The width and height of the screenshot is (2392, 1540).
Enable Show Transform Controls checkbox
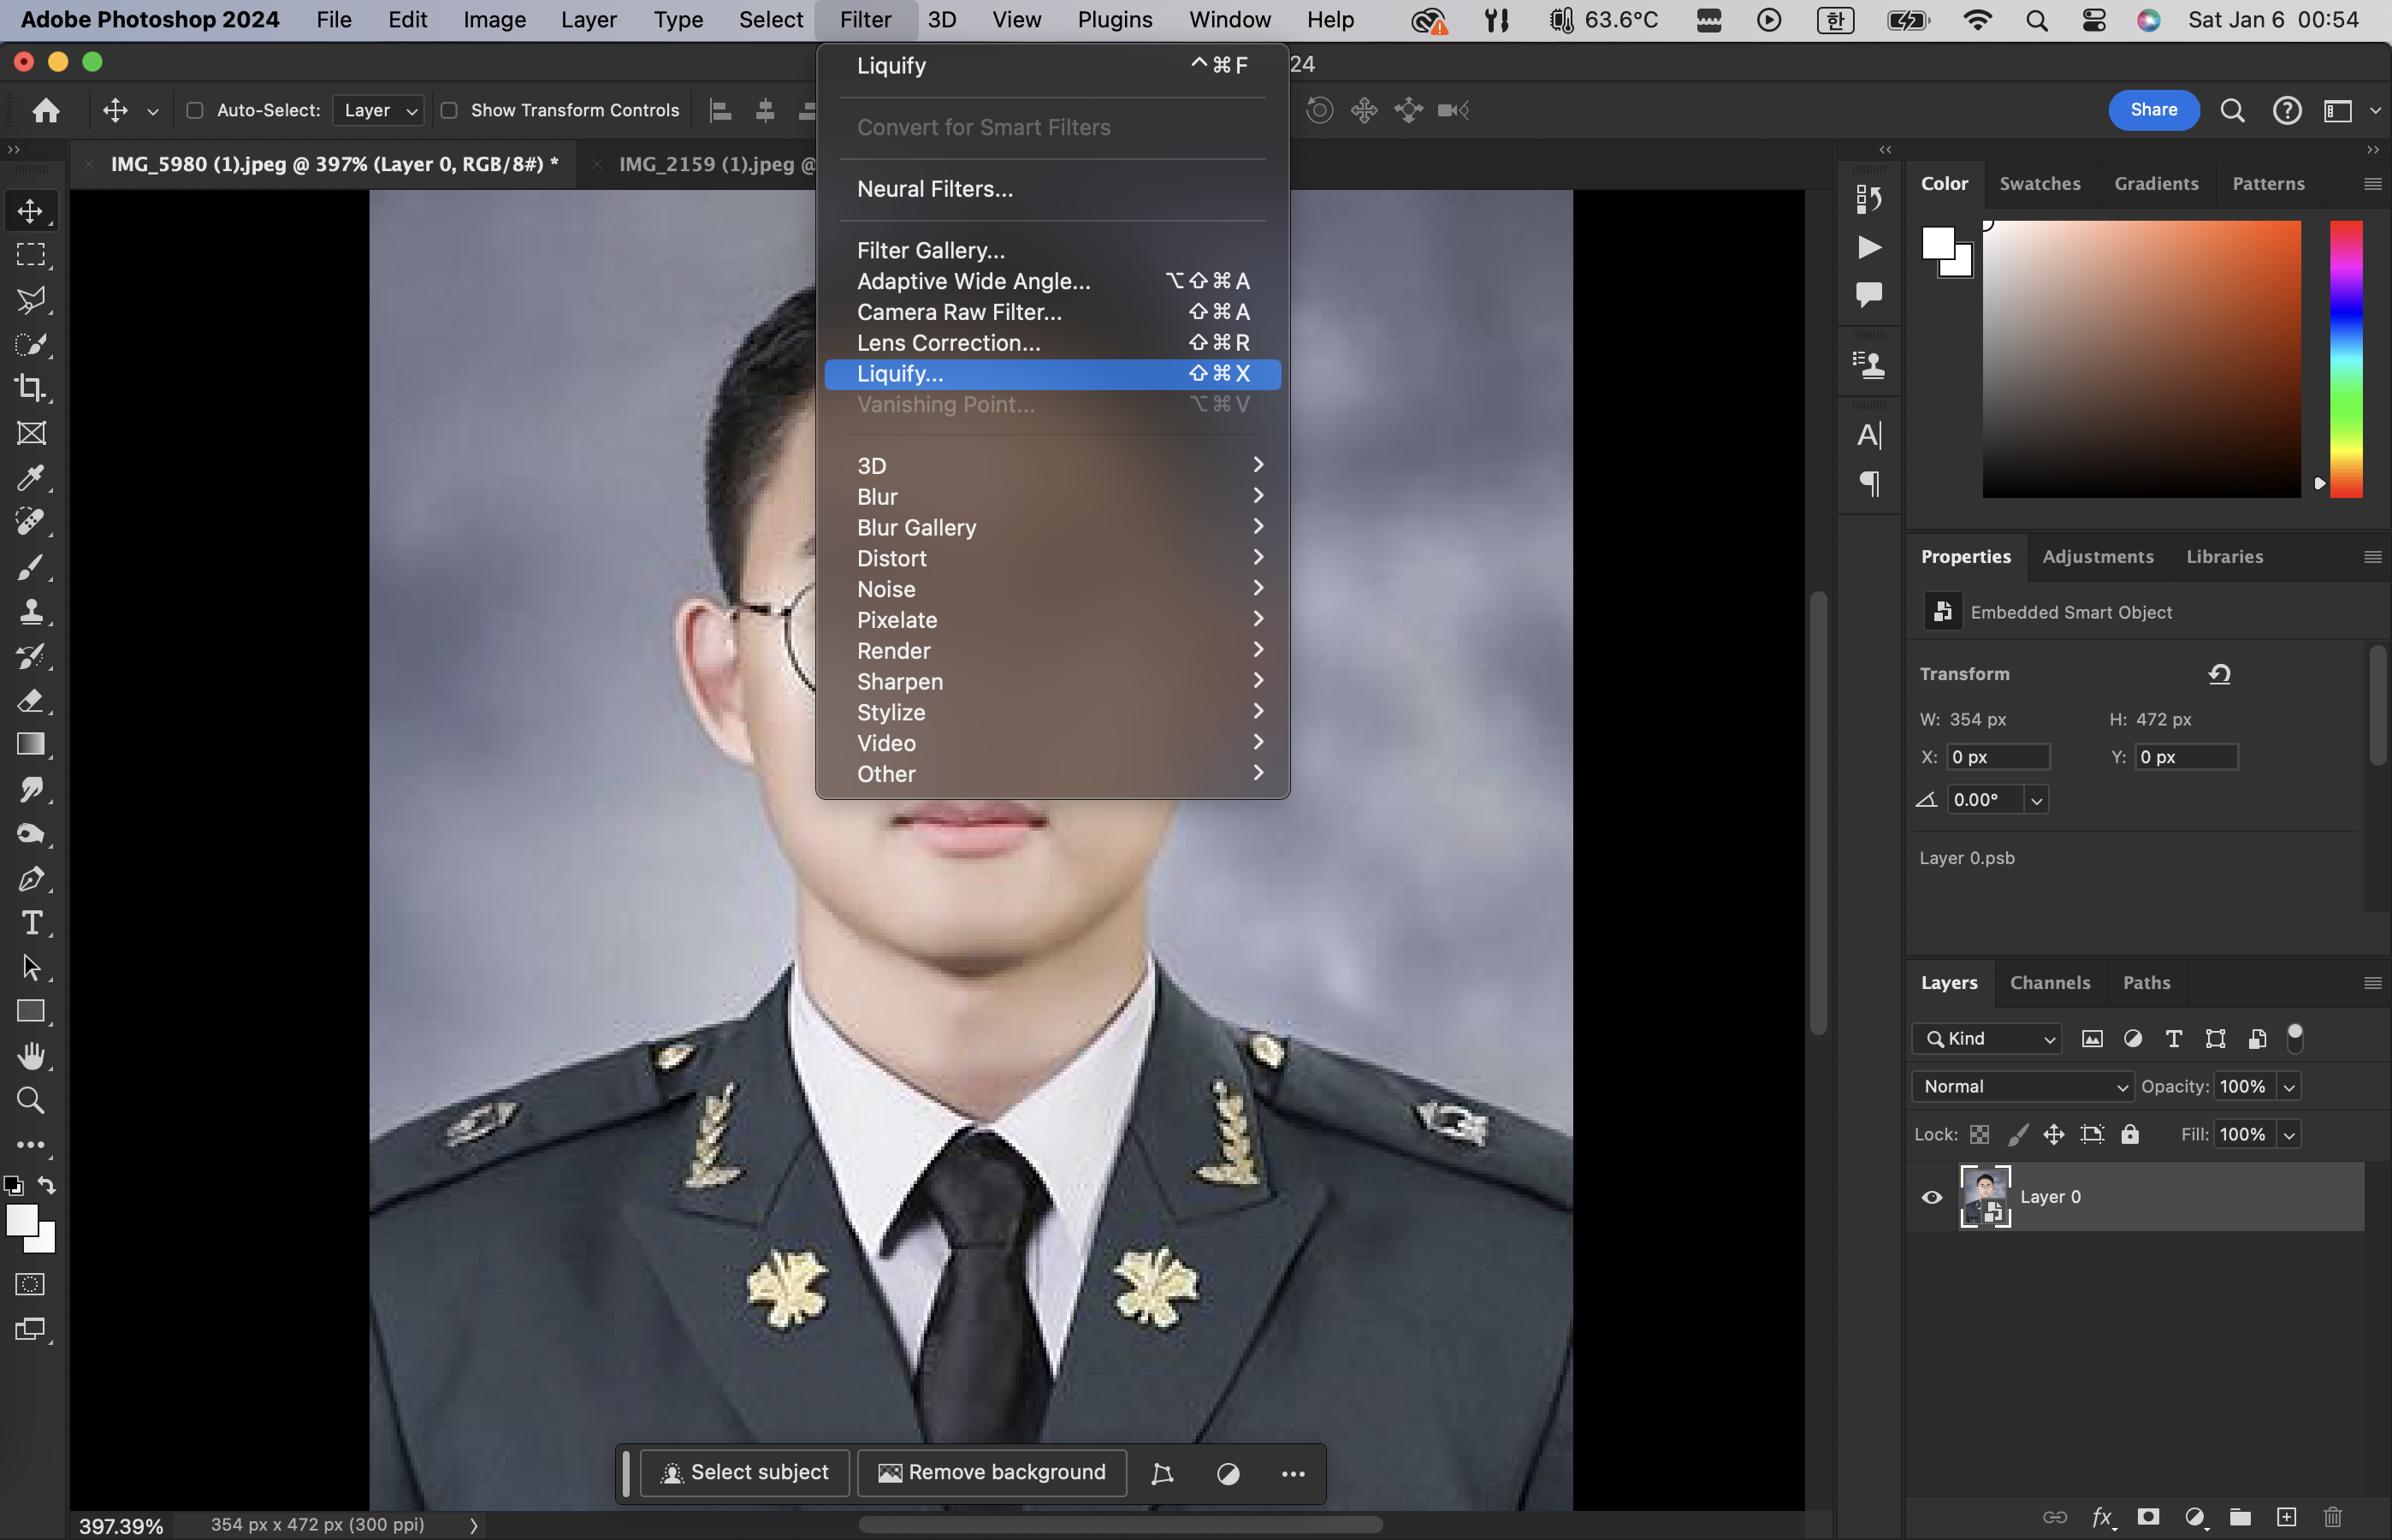pyautogui.click(x=450, y=110)
